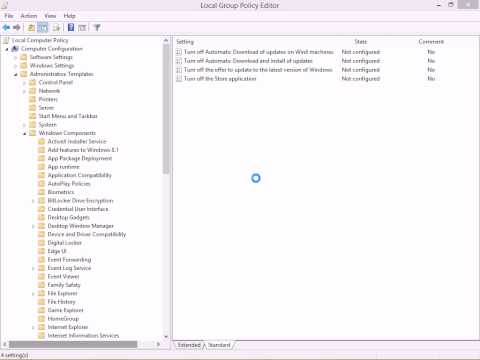This screenshot has height=360, width=480.
Task: Select 'Application Compatibility' tree item
Action: [x=79, y=175]
